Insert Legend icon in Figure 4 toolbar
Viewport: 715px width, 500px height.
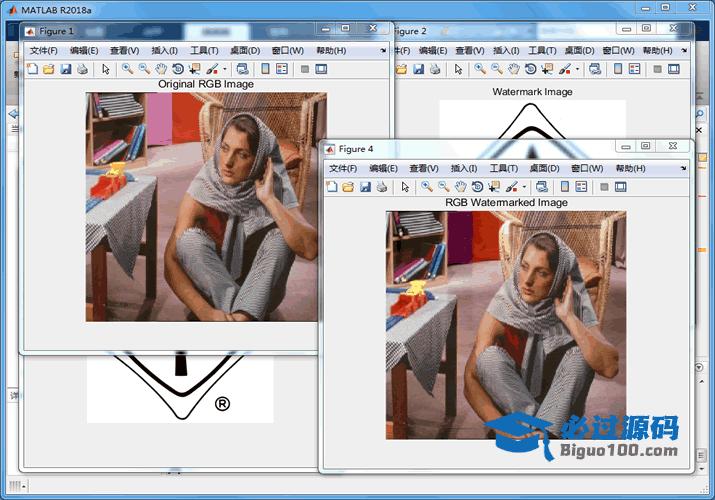(x=581, y=187)
